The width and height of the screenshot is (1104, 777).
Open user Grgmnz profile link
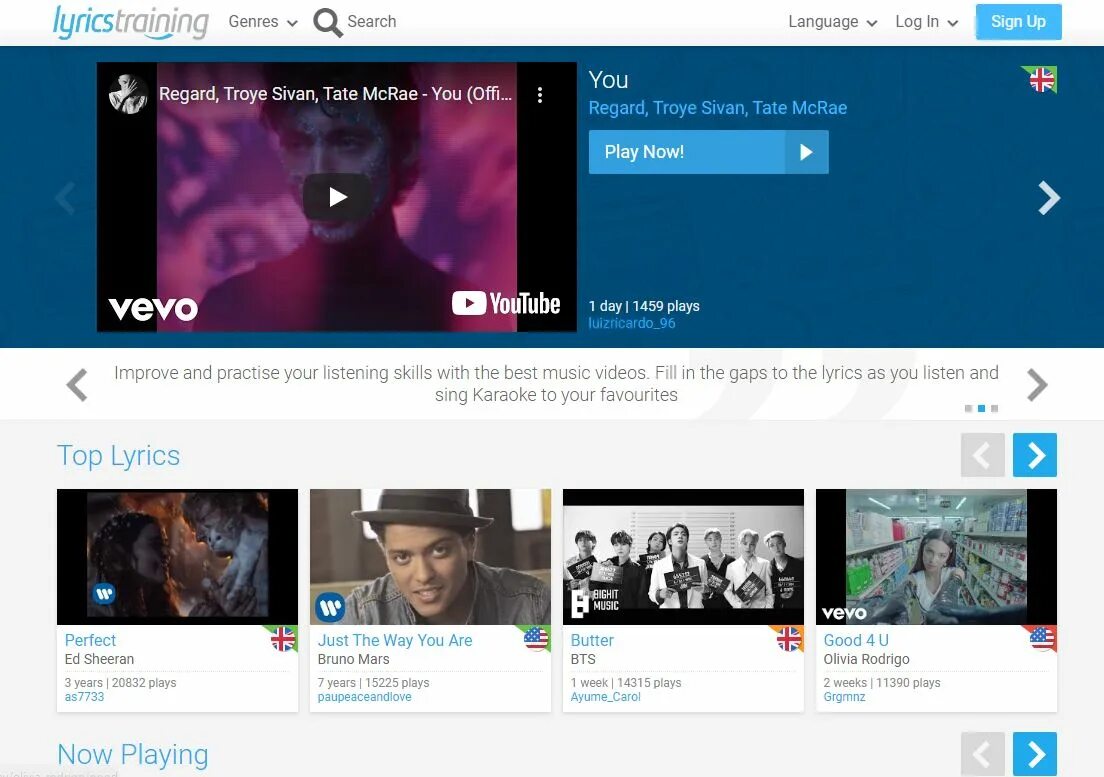[x=844, y=697]
